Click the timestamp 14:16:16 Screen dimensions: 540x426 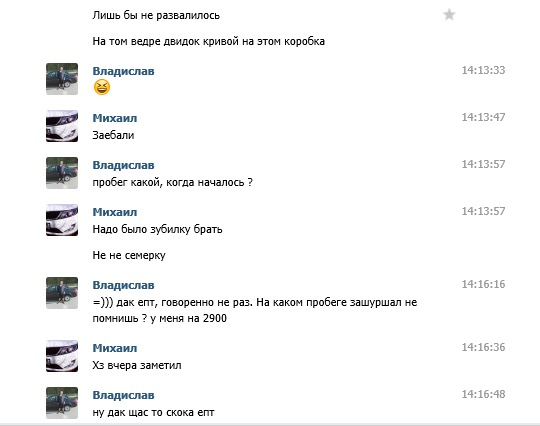pyautogui.click(x=483, y=284)
